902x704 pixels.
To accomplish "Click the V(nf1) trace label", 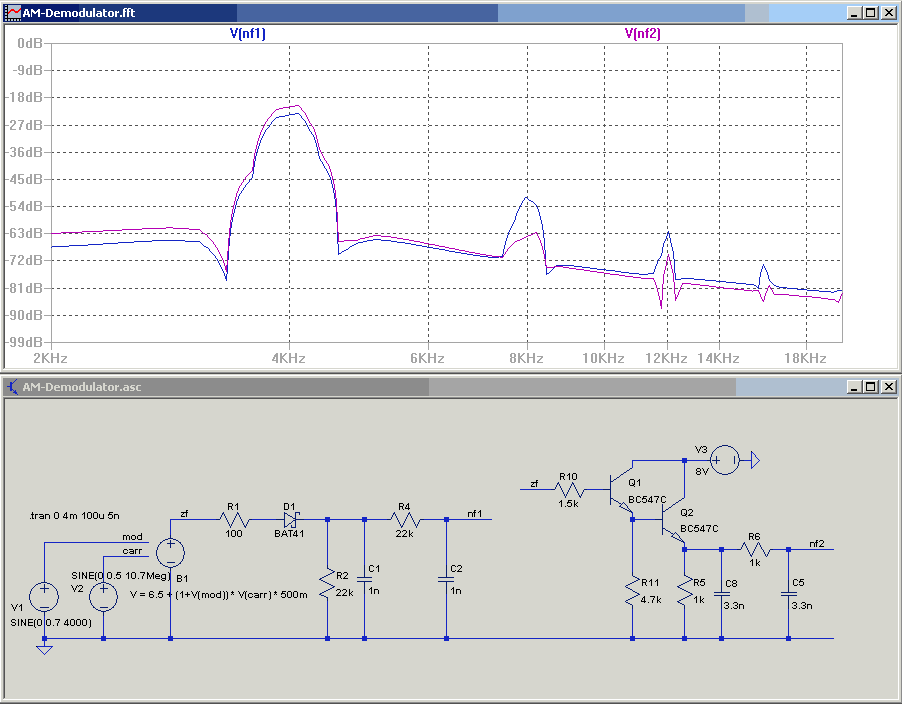I will [x=247, y=33].
